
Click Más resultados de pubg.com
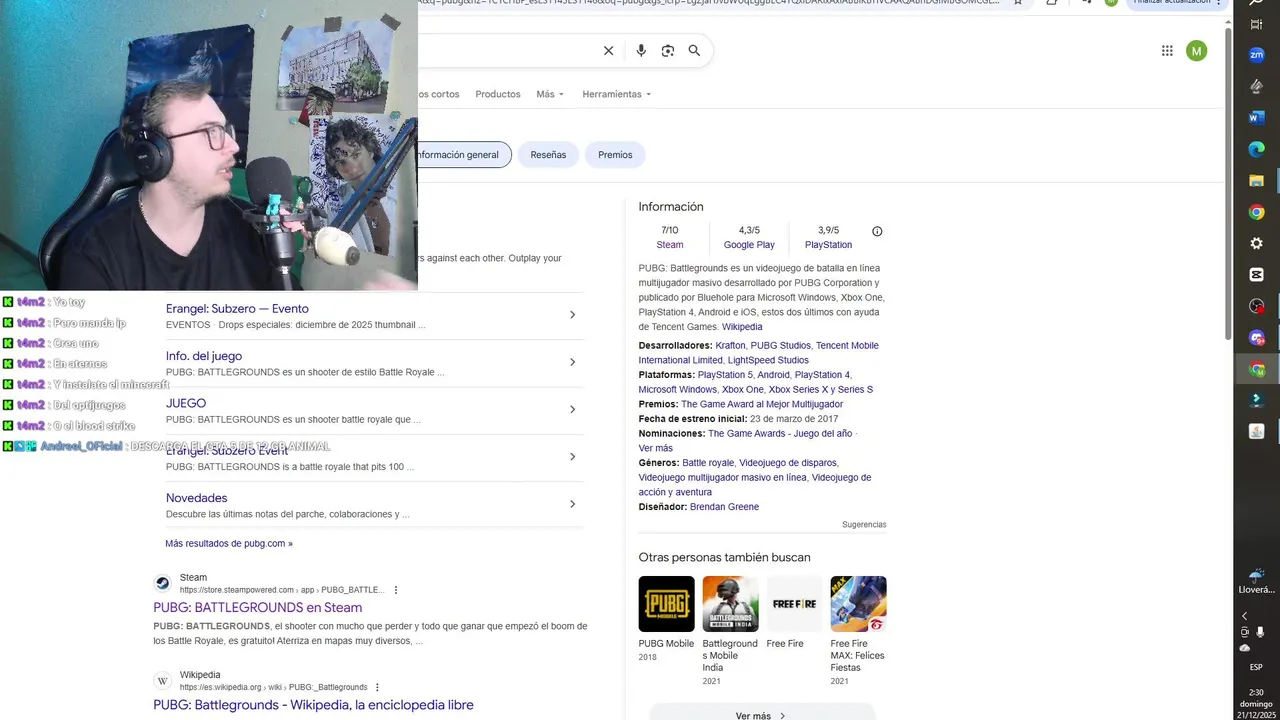[x=229, y=544]
